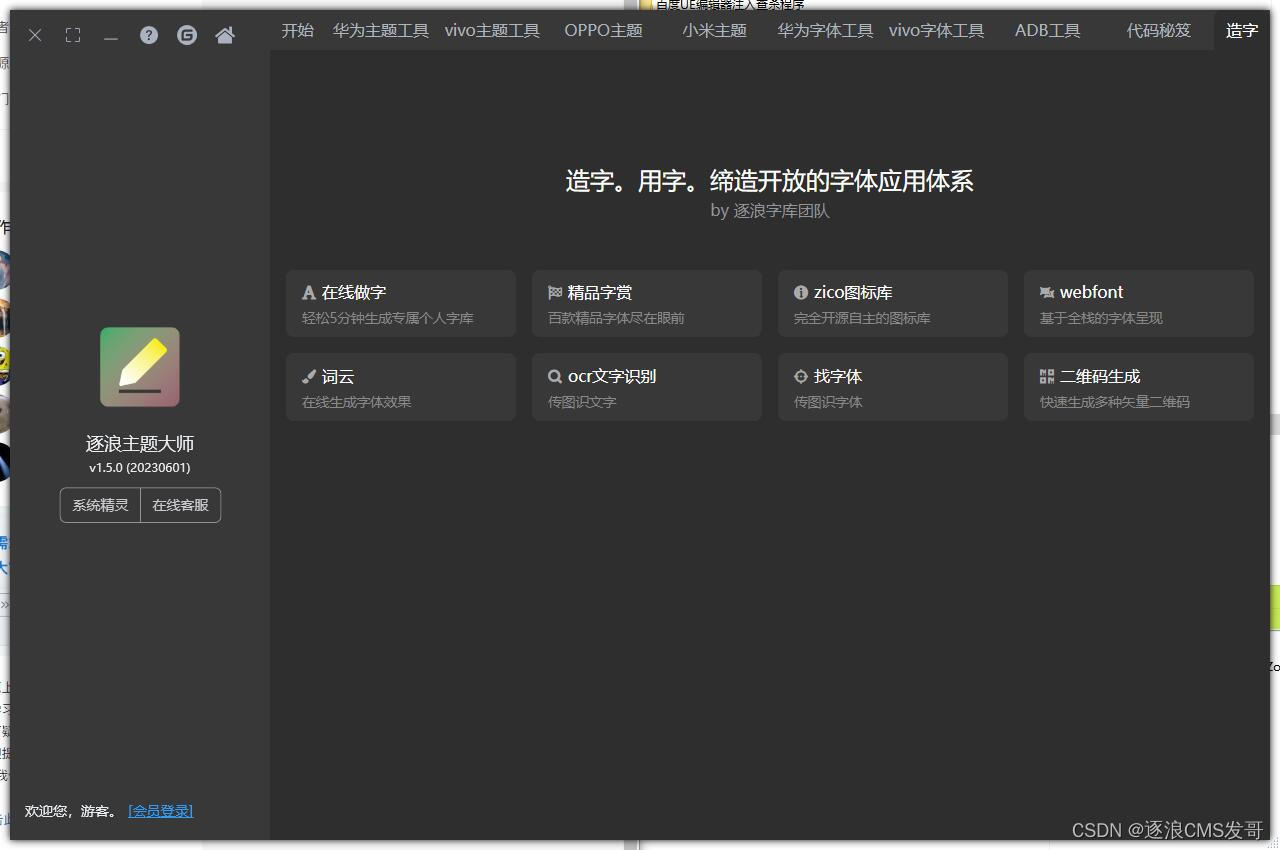Open the zico图标库 card title
1280x850 pixels.
(853, 293)
